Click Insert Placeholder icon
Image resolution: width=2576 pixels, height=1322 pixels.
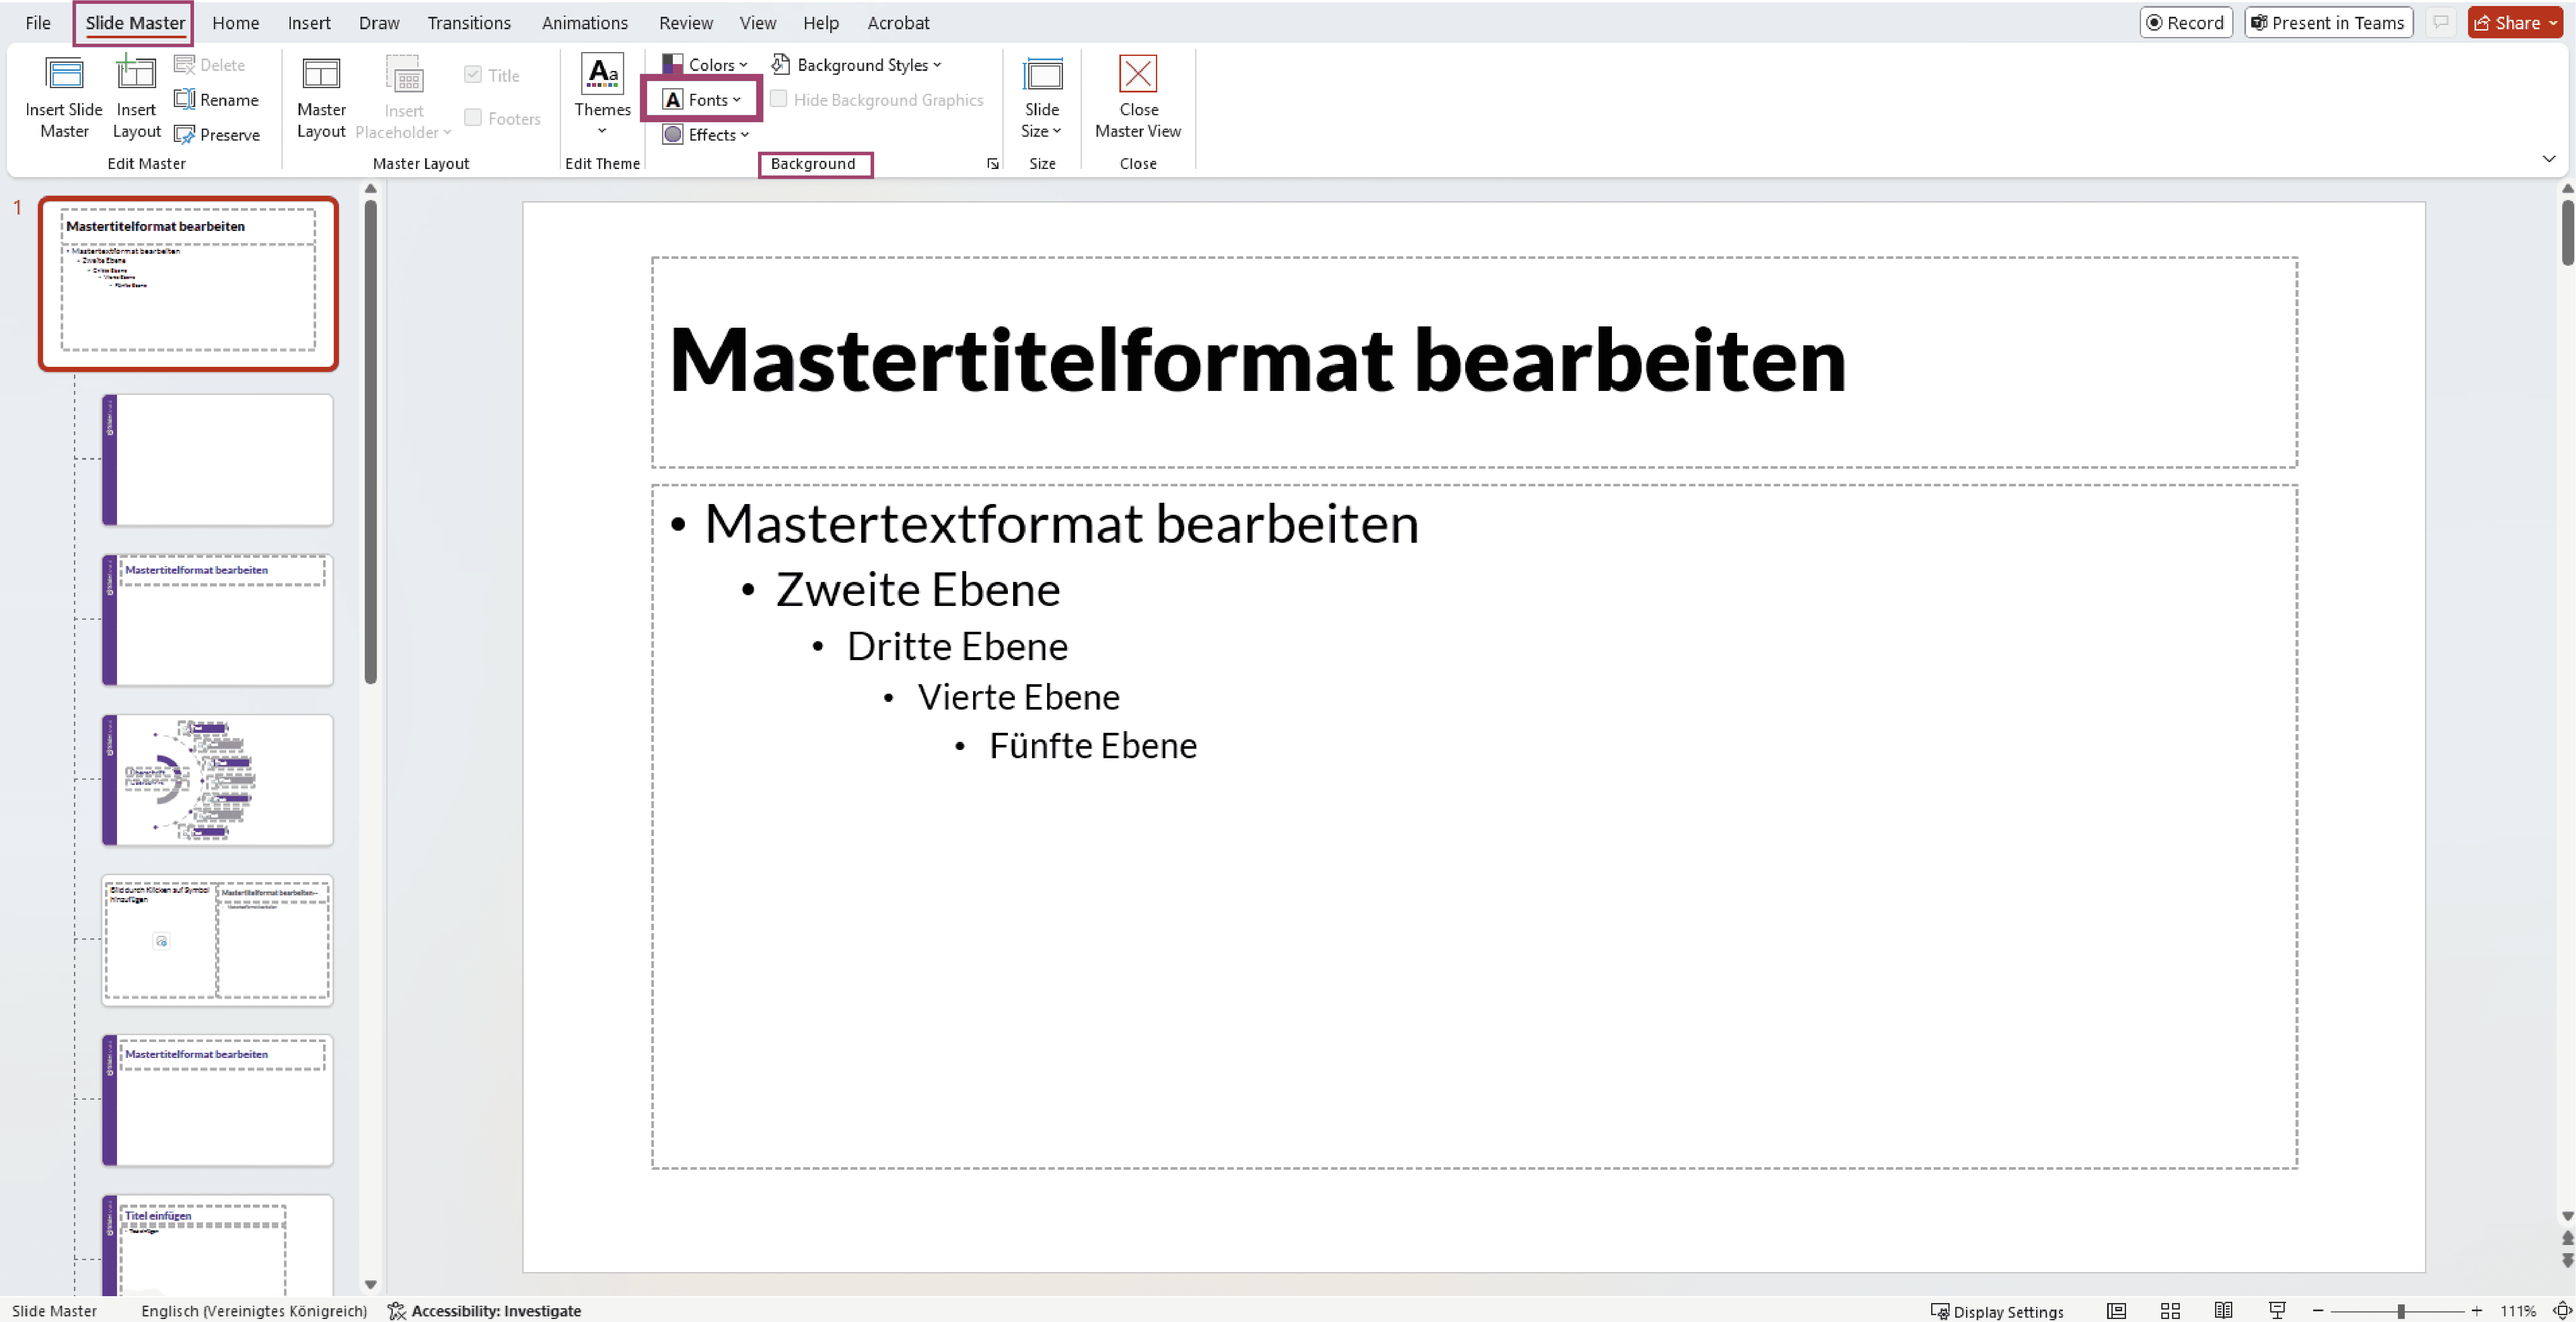pos(404,75)
